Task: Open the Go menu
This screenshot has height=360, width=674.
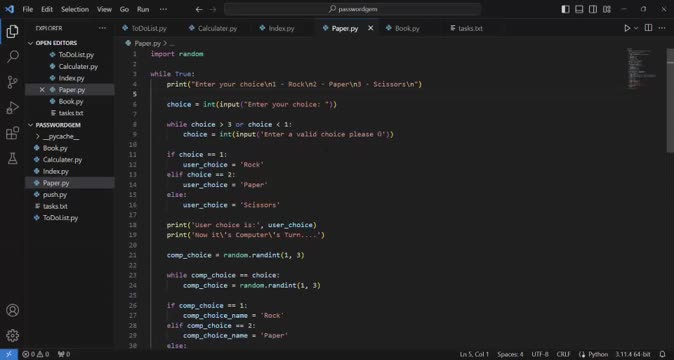Action: point(124,9)
